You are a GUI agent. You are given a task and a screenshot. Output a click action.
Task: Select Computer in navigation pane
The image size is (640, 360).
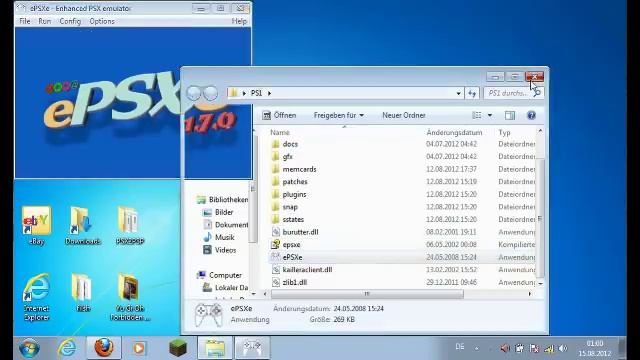[225, 276]
